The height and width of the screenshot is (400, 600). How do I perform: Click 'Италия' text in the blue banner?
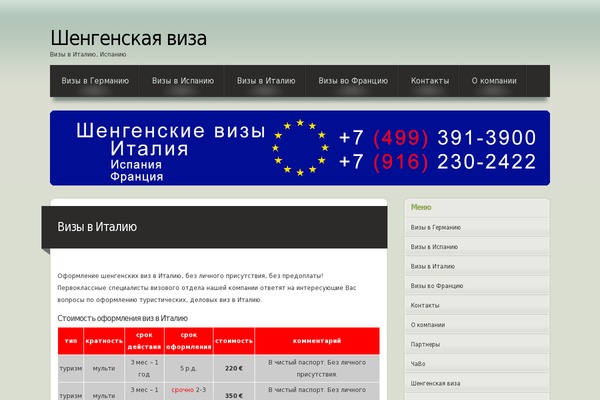(150, 149)
